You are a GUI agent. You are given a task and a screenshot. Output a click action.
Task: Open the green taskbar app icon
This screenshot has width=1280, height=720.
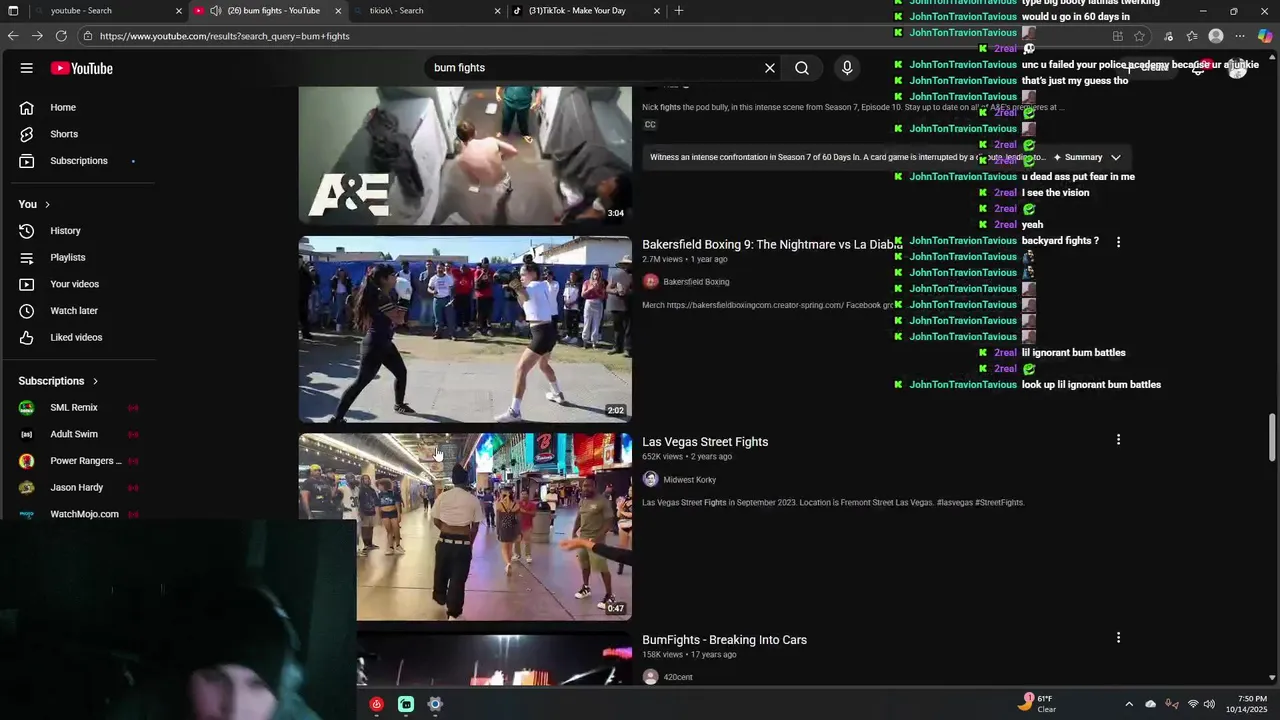coord(406,704)
